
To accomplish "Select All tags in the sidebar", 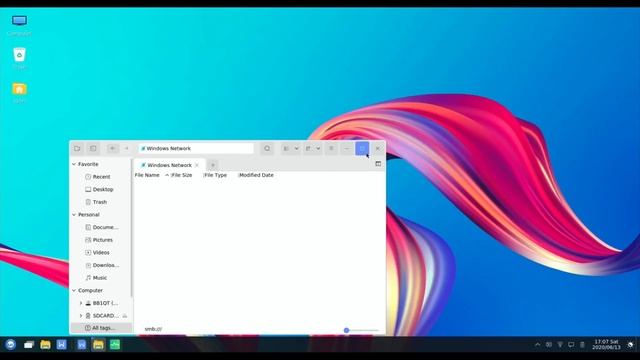I will 101,328.
